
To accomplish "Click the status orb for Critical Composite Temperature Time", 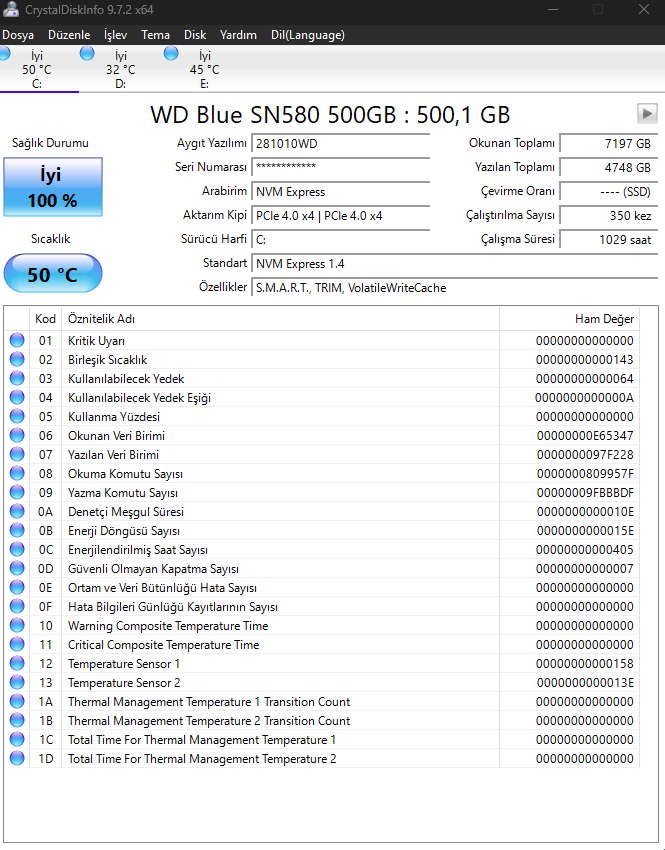I will (x=17, y=643).
